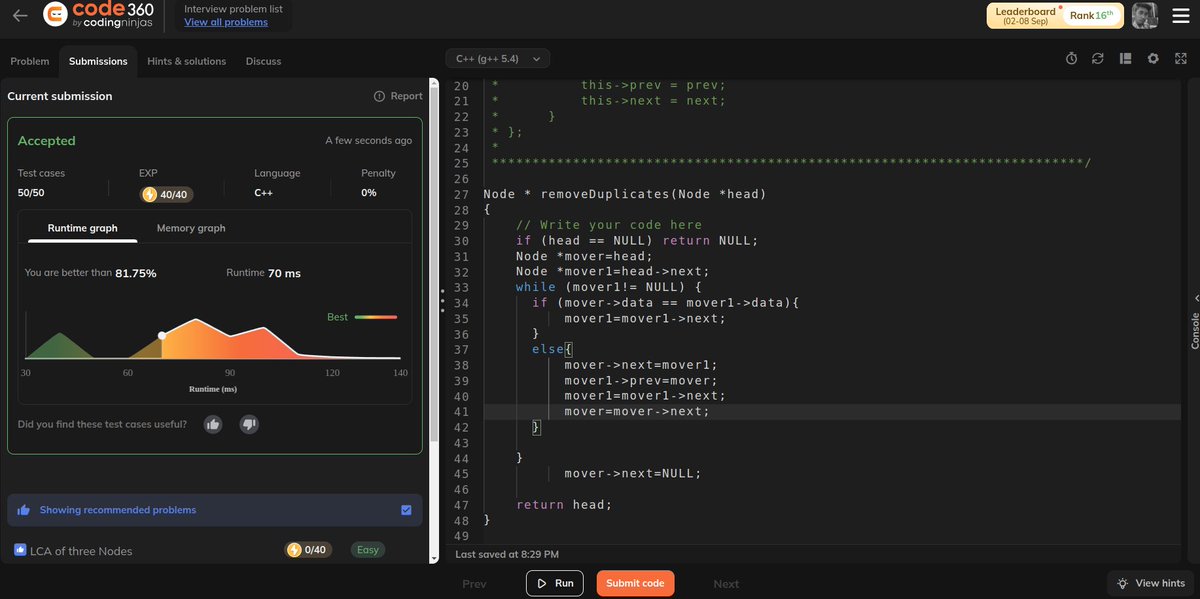Viewport: 1200px width, 599px height.
Task: Give thumbs down to the test cases
Action: [247, 424]
